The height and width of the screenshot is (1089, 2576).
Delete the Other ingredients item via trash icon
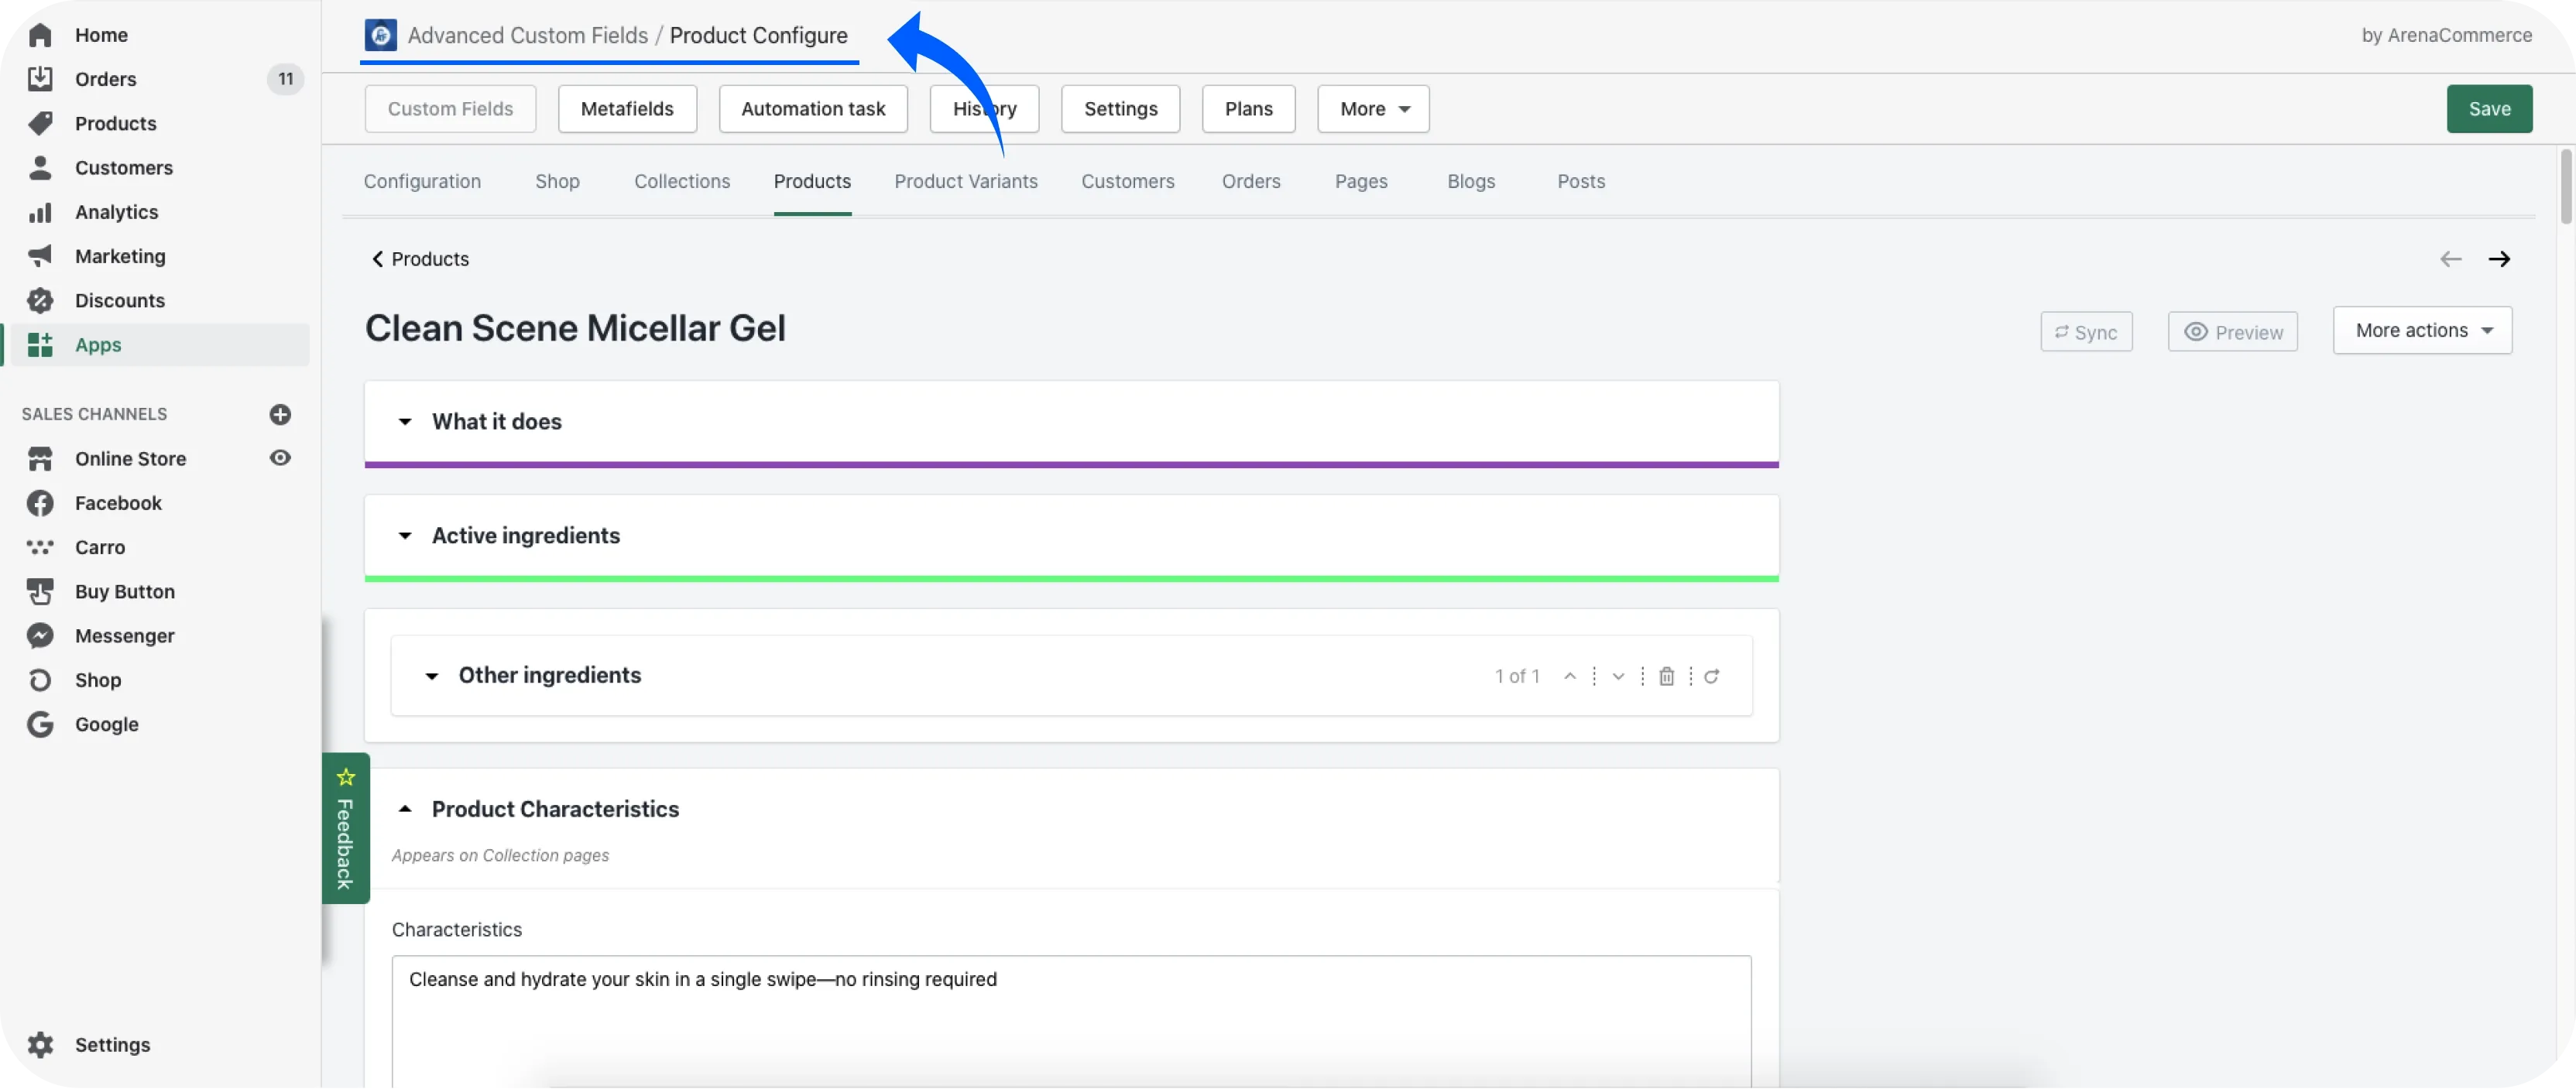1666,676
